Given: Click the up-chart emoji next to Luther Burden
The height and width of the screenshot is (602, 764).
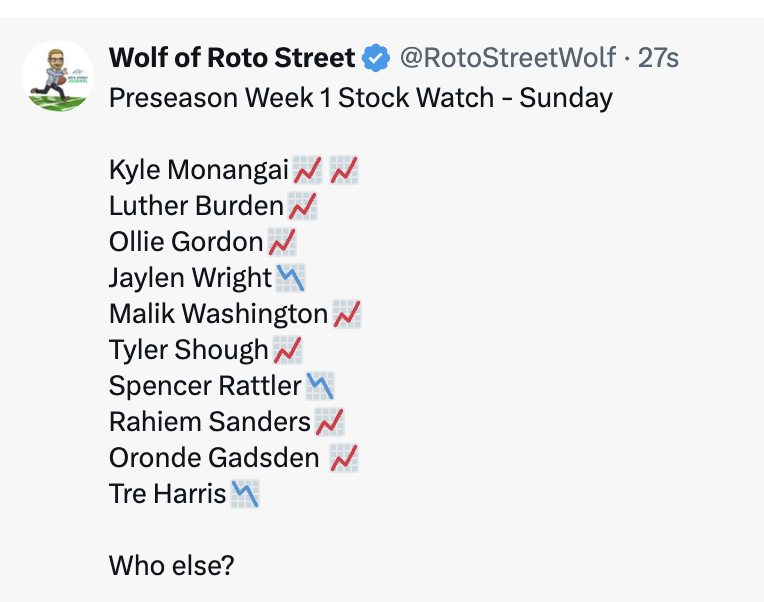Looking at the screenshot, I should (x=303, y=206).
